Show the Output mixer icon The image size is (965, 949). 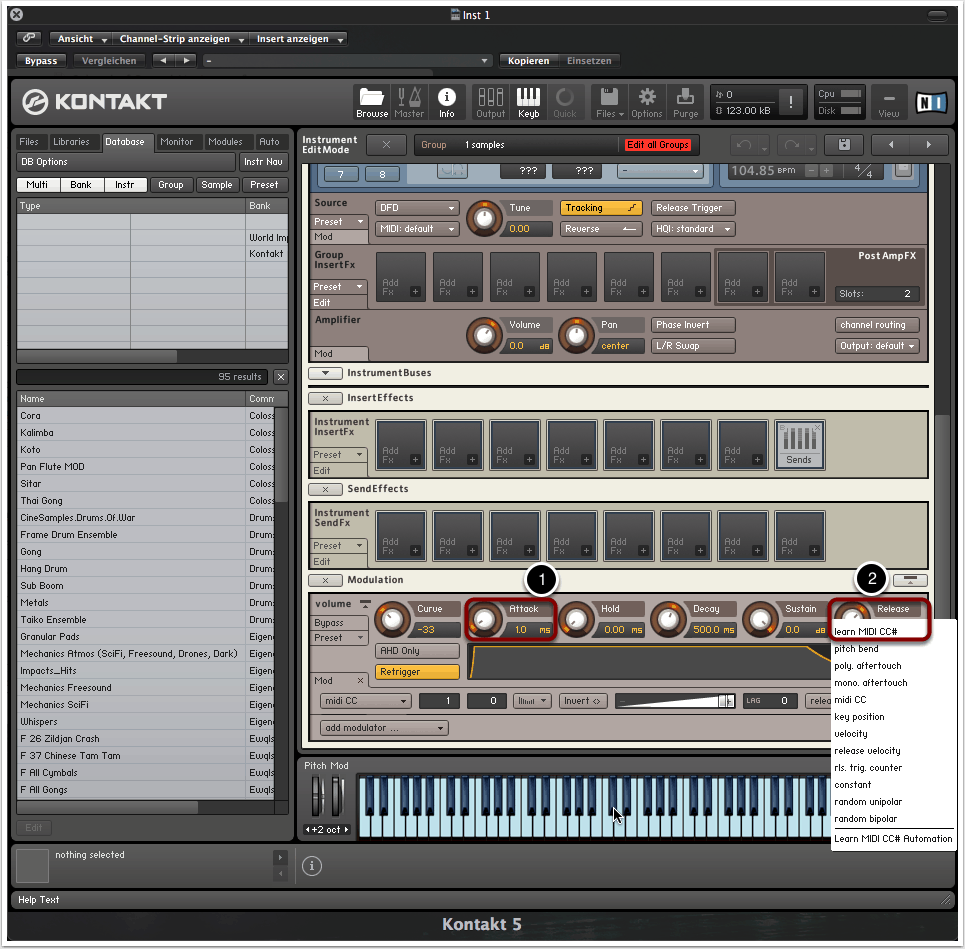point(490,101)
